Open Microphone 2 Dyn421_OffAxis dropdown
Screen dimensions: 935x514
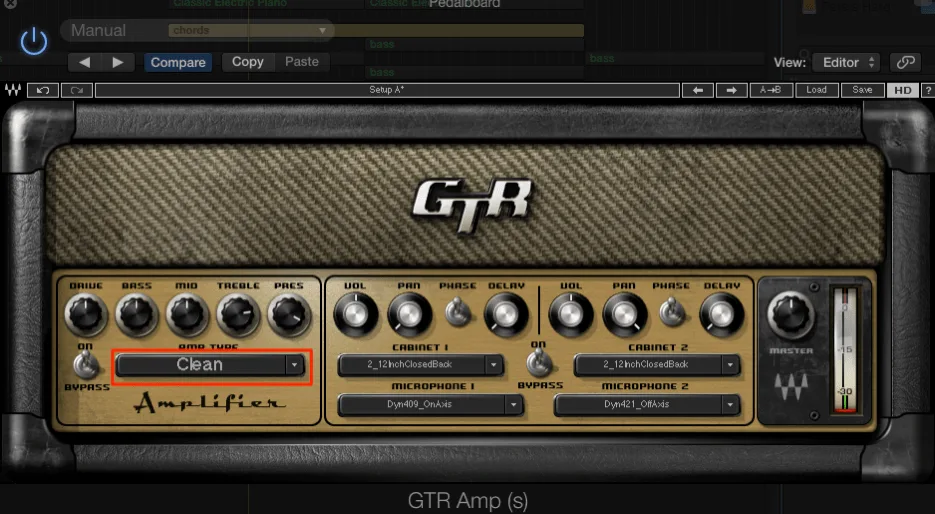coord(647,405)
